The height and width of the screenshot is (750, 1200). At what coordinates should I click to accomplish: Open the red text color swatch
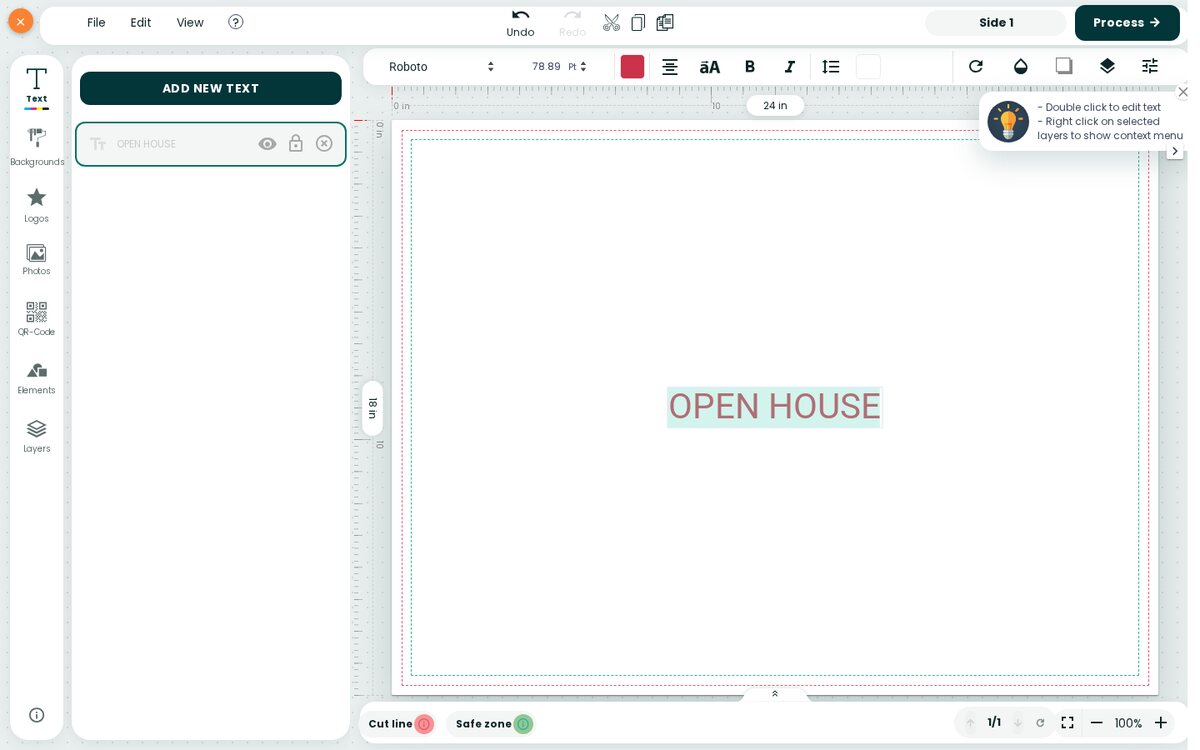pyautogui.click(x=632, y=67)
